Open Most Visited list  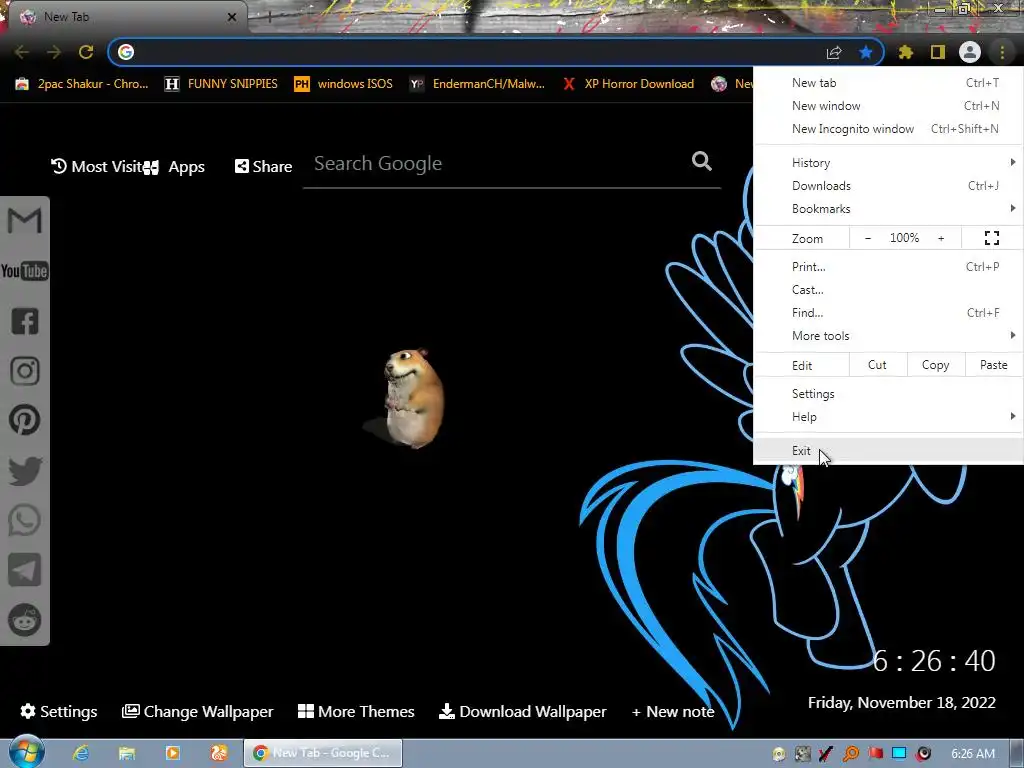click(x=97, y=167)
